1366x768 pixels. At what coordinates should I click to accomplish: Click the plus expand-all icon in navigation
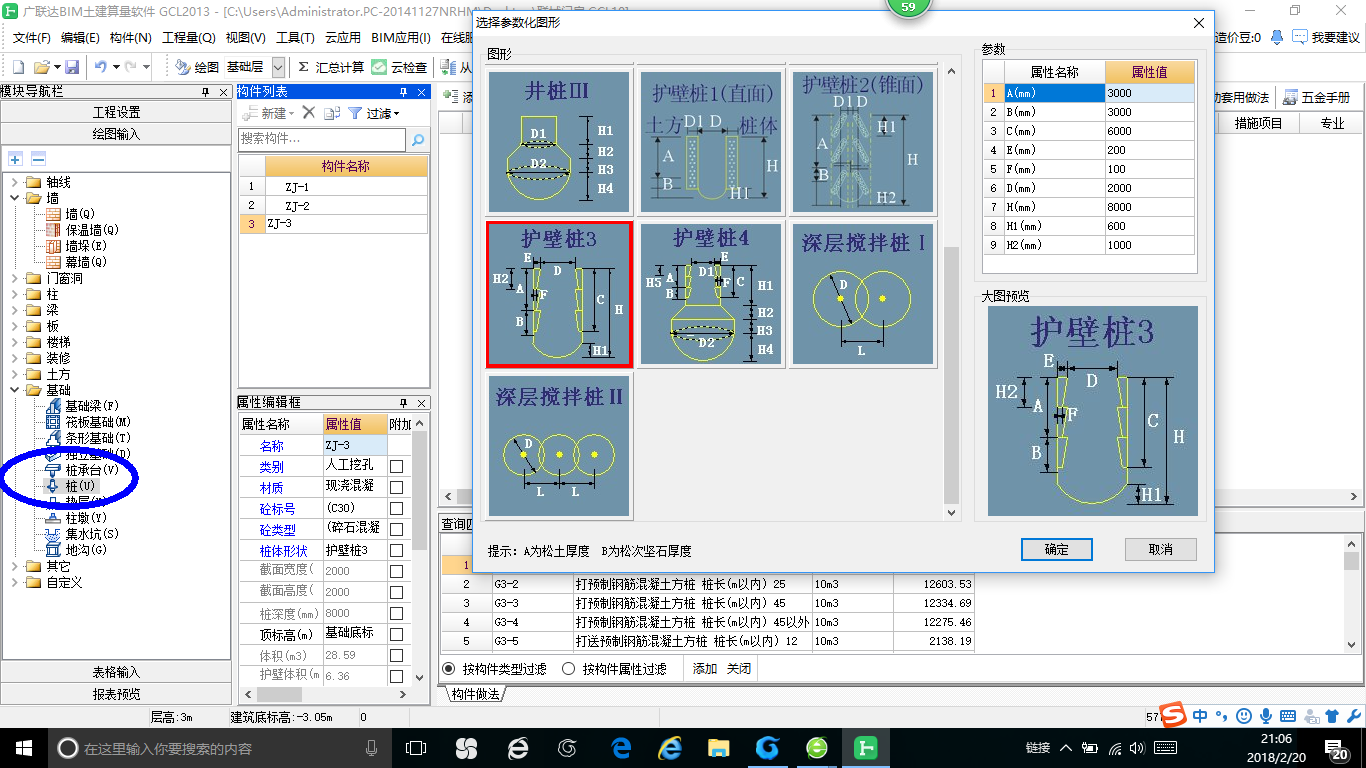click(x=15, y=159)
